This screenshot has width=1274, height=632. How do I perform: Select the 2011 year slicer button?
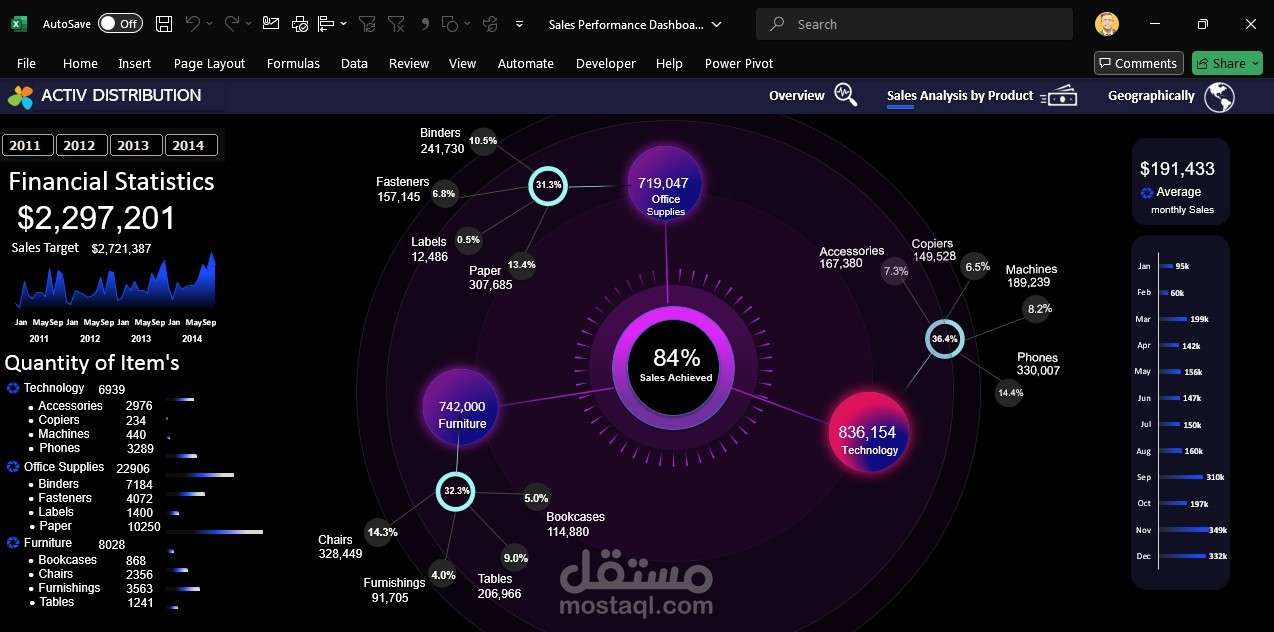coord(26,145)
